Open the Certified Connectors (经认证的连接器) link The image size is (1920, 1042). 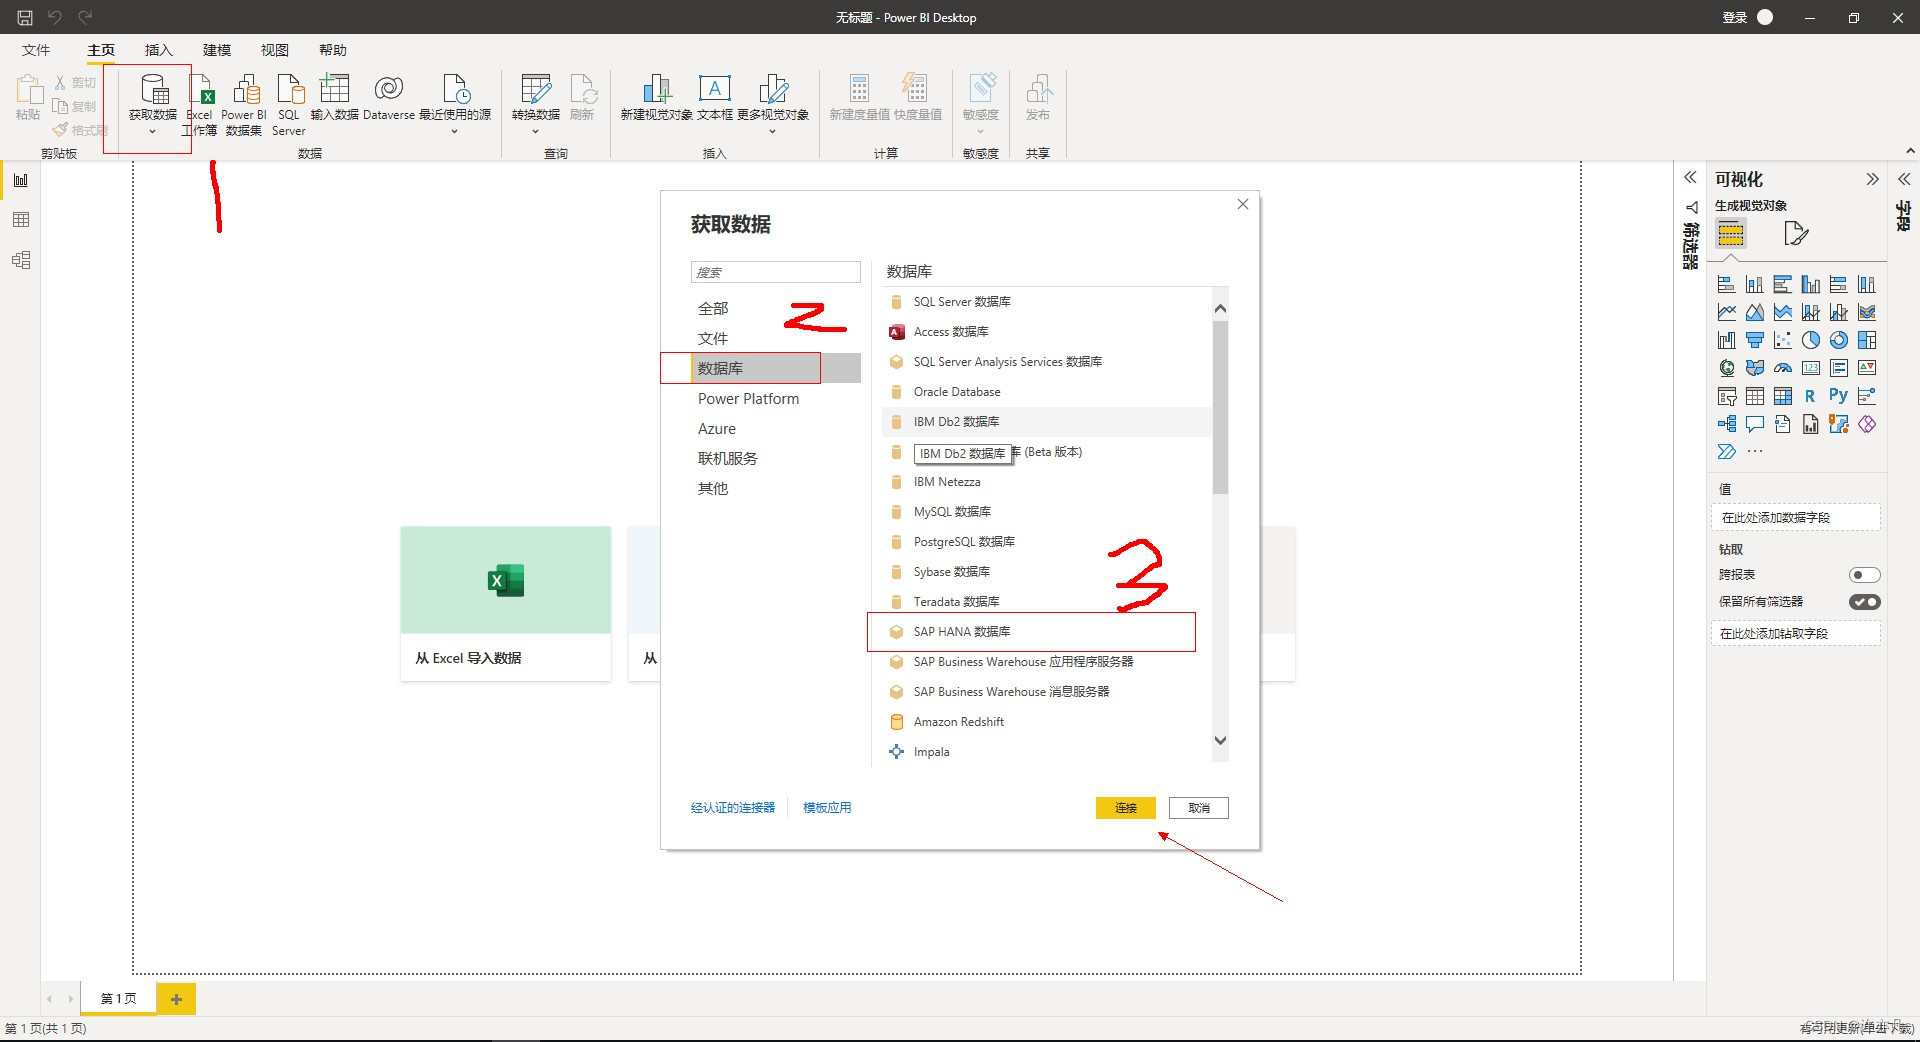733,808
